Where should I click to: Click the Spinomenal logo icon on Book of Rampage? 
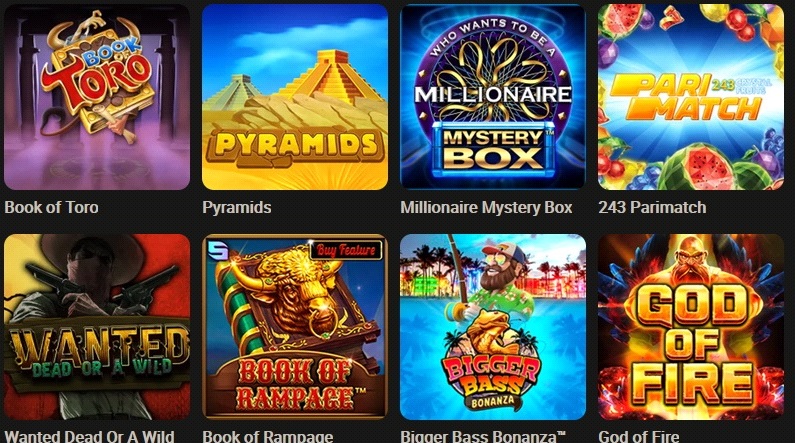pos(220,249)
